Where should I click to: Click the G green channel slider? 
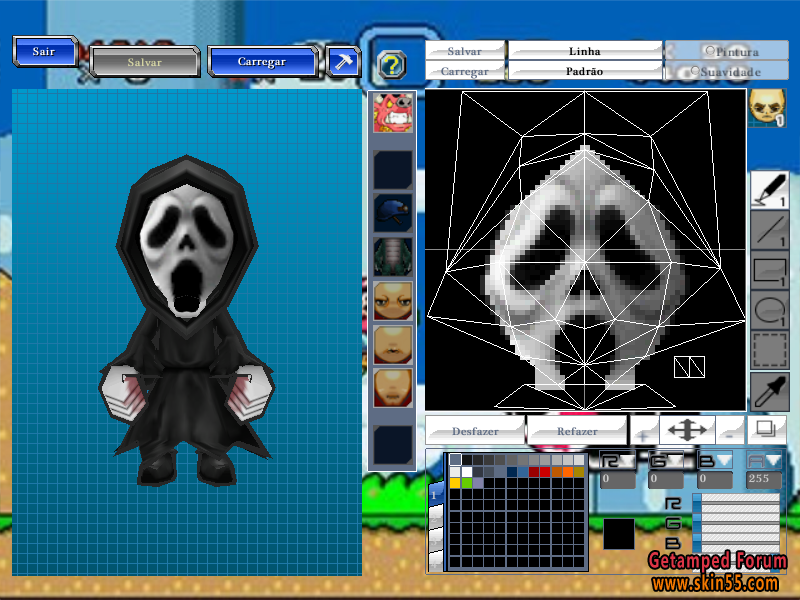737,522
